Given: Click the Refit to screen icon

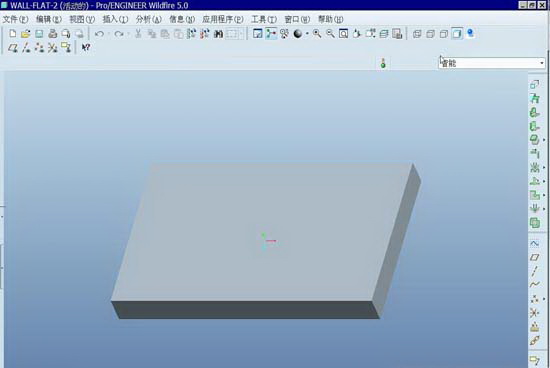Looking at the screenshot, I should pyautogui.click(x=343, y=34).
